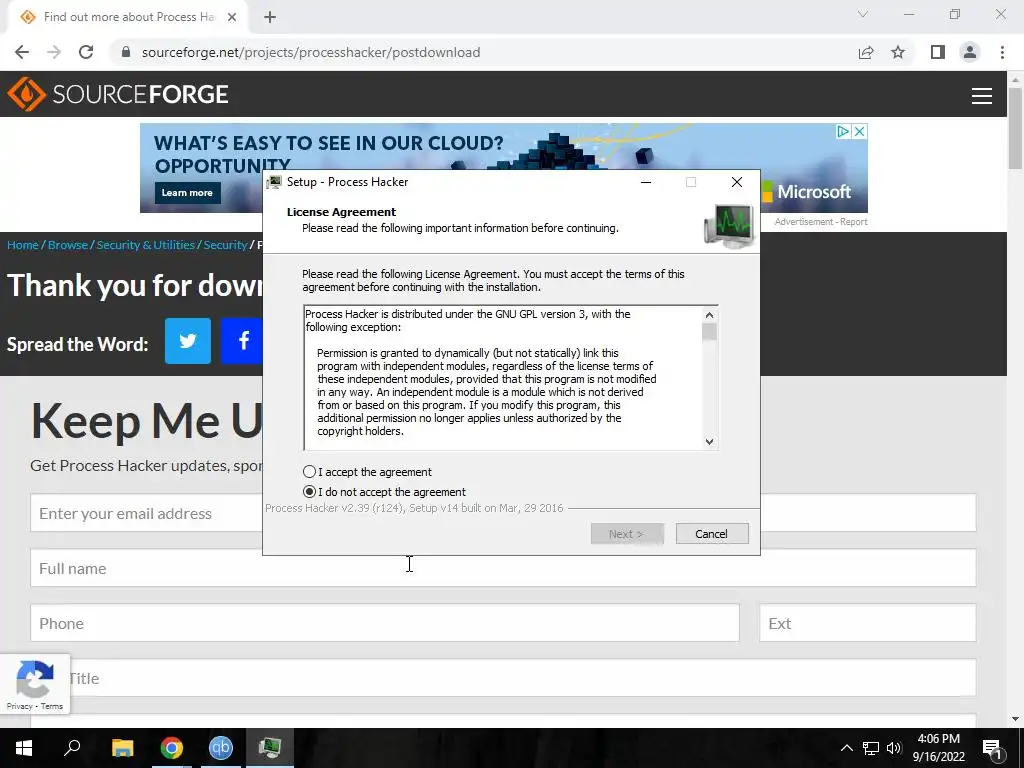Switch to Process Hacker setup taskbar item
1024x768 pixels.
270,748
